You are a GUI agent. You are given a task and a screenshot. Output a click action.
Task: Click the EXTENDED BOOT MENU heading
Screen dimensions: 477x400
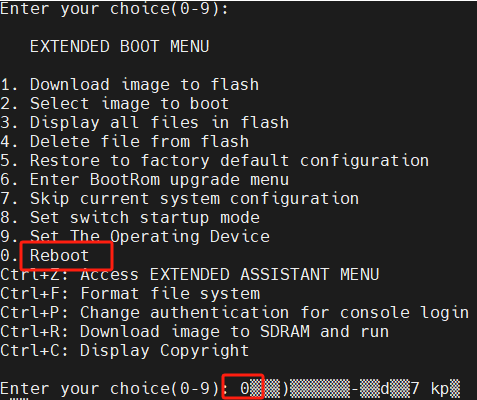tap(119, 46)
